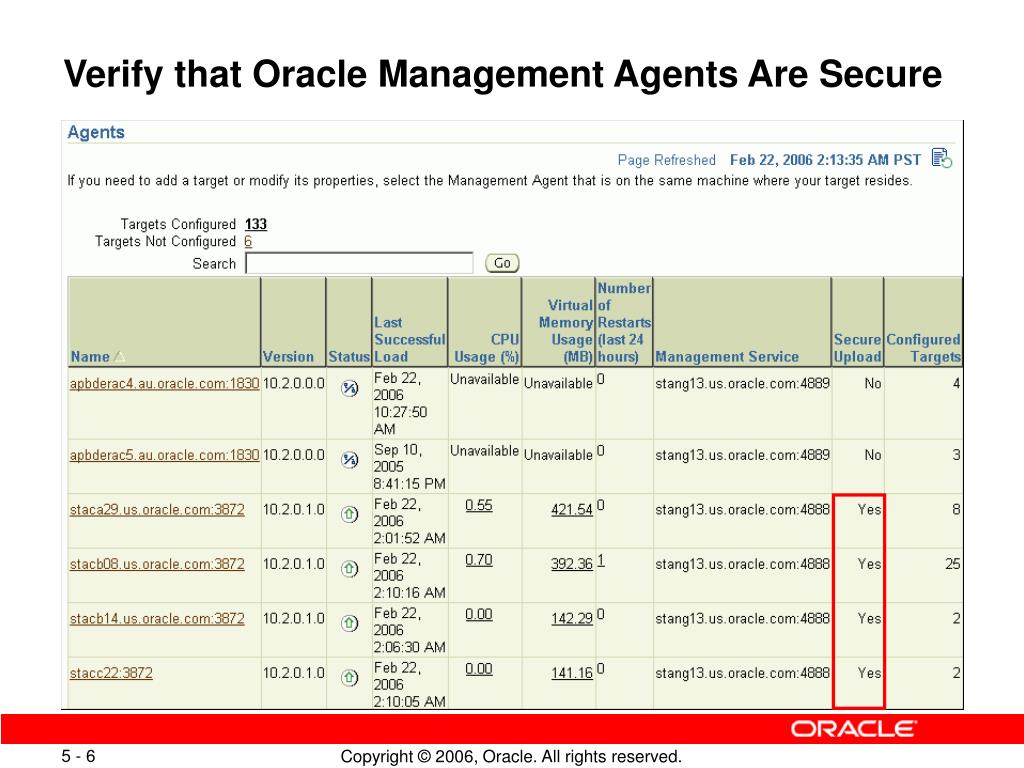Click Secure Upload No for apbderac5
Screen dimensions: 1024x768
click(x=873, y=455)
